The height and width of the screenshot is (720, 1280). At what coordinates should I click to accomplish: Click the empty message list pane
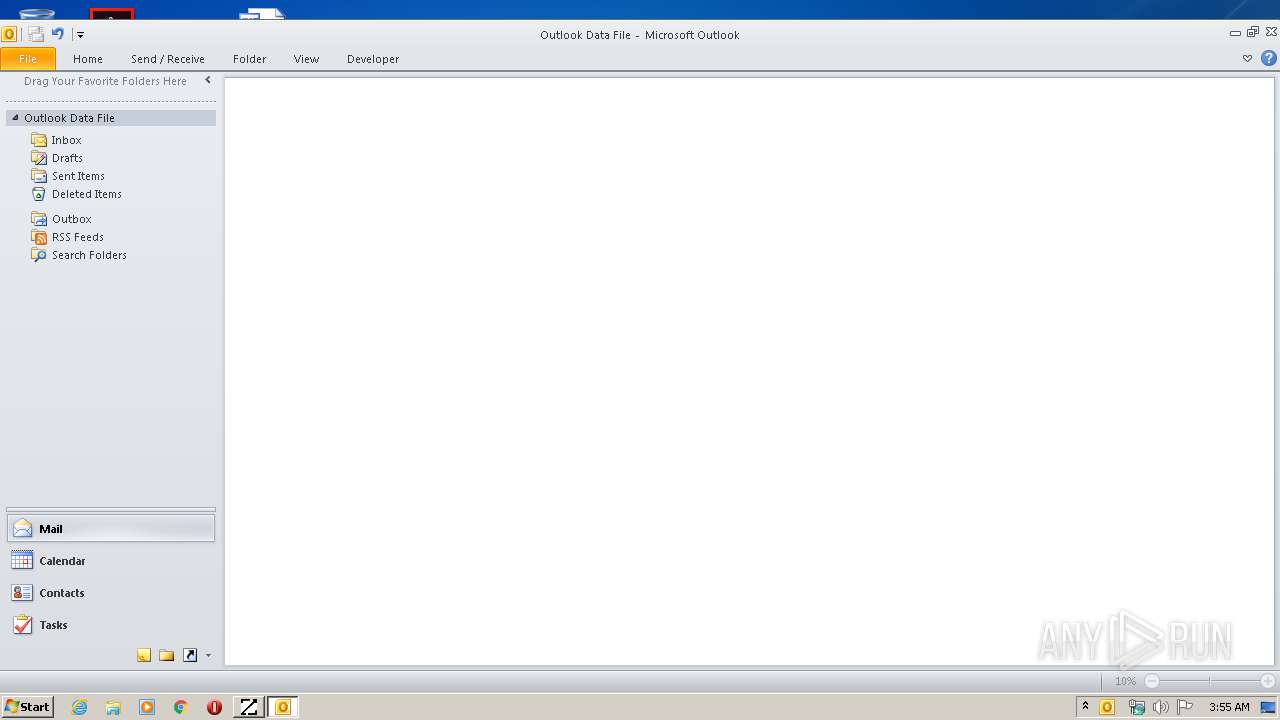749,371
